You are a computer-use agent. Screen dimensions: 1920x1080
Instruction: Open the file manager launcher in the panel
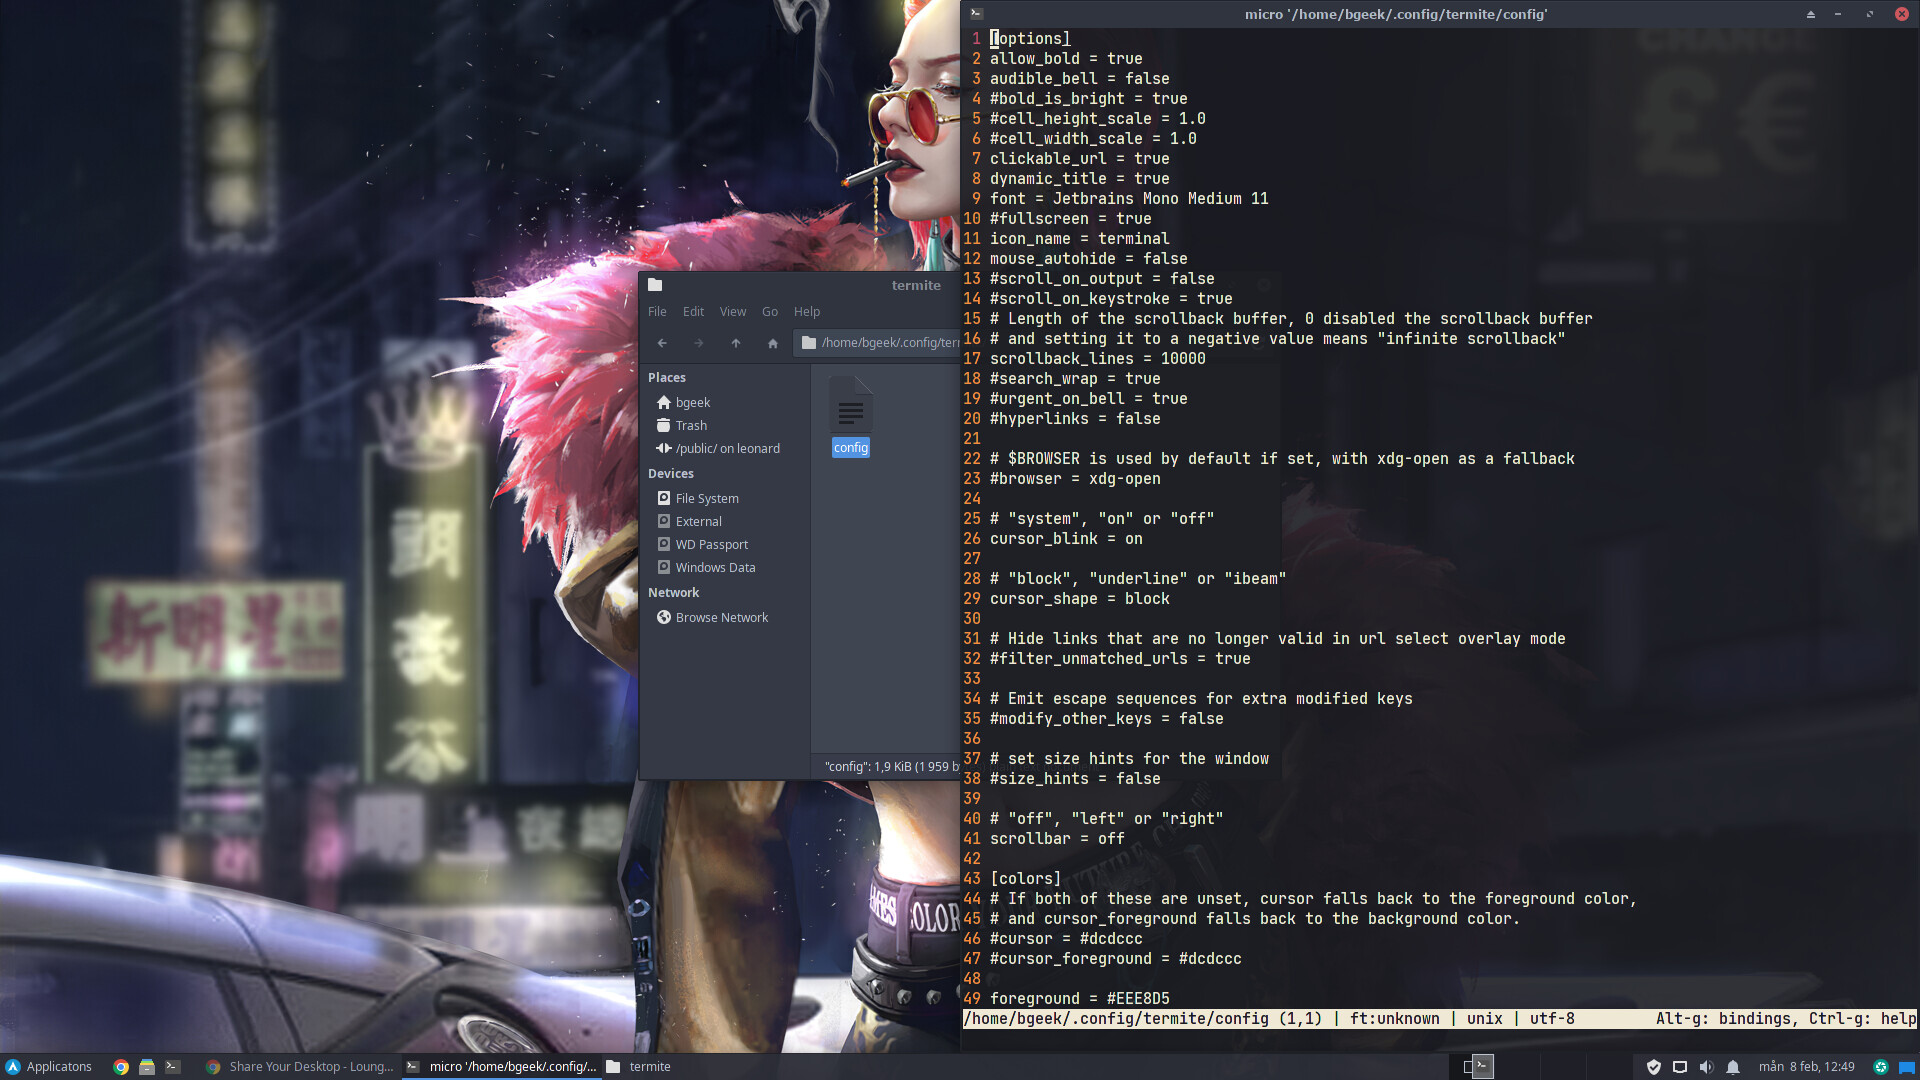click(147, 1066)
